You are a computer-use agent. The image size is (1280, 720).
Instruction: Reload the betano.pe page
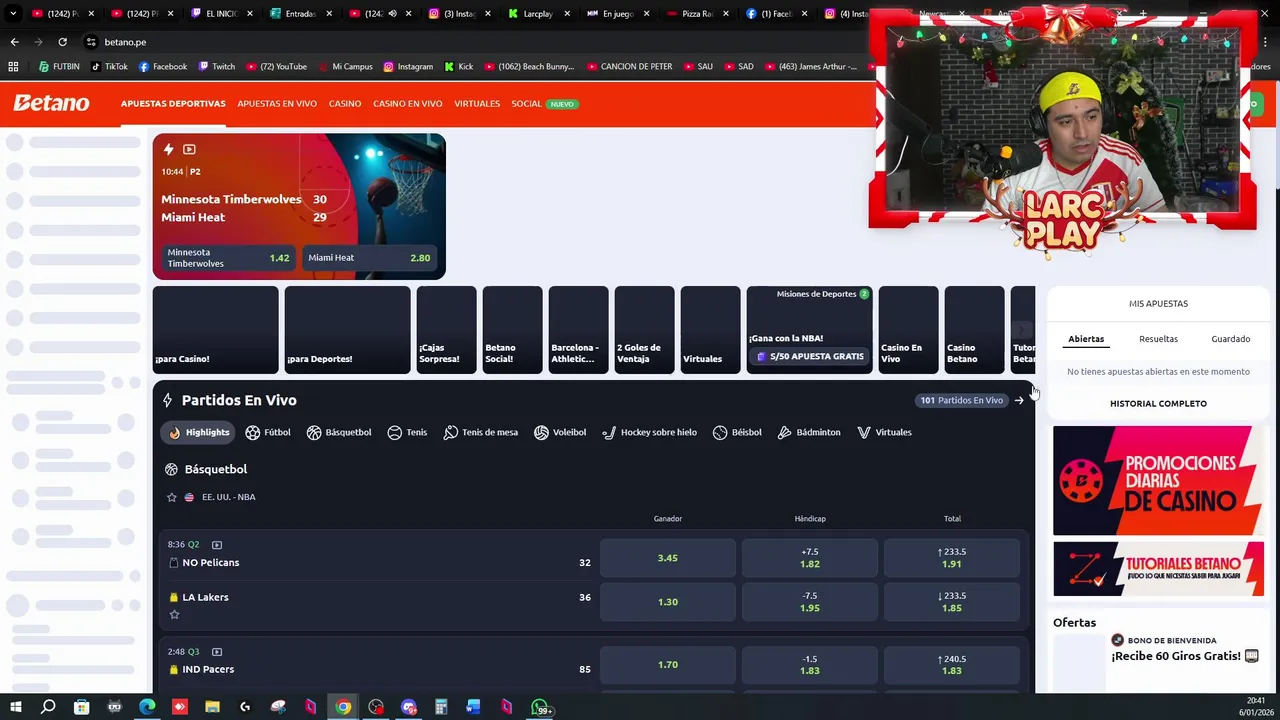(x=62, y=42)
